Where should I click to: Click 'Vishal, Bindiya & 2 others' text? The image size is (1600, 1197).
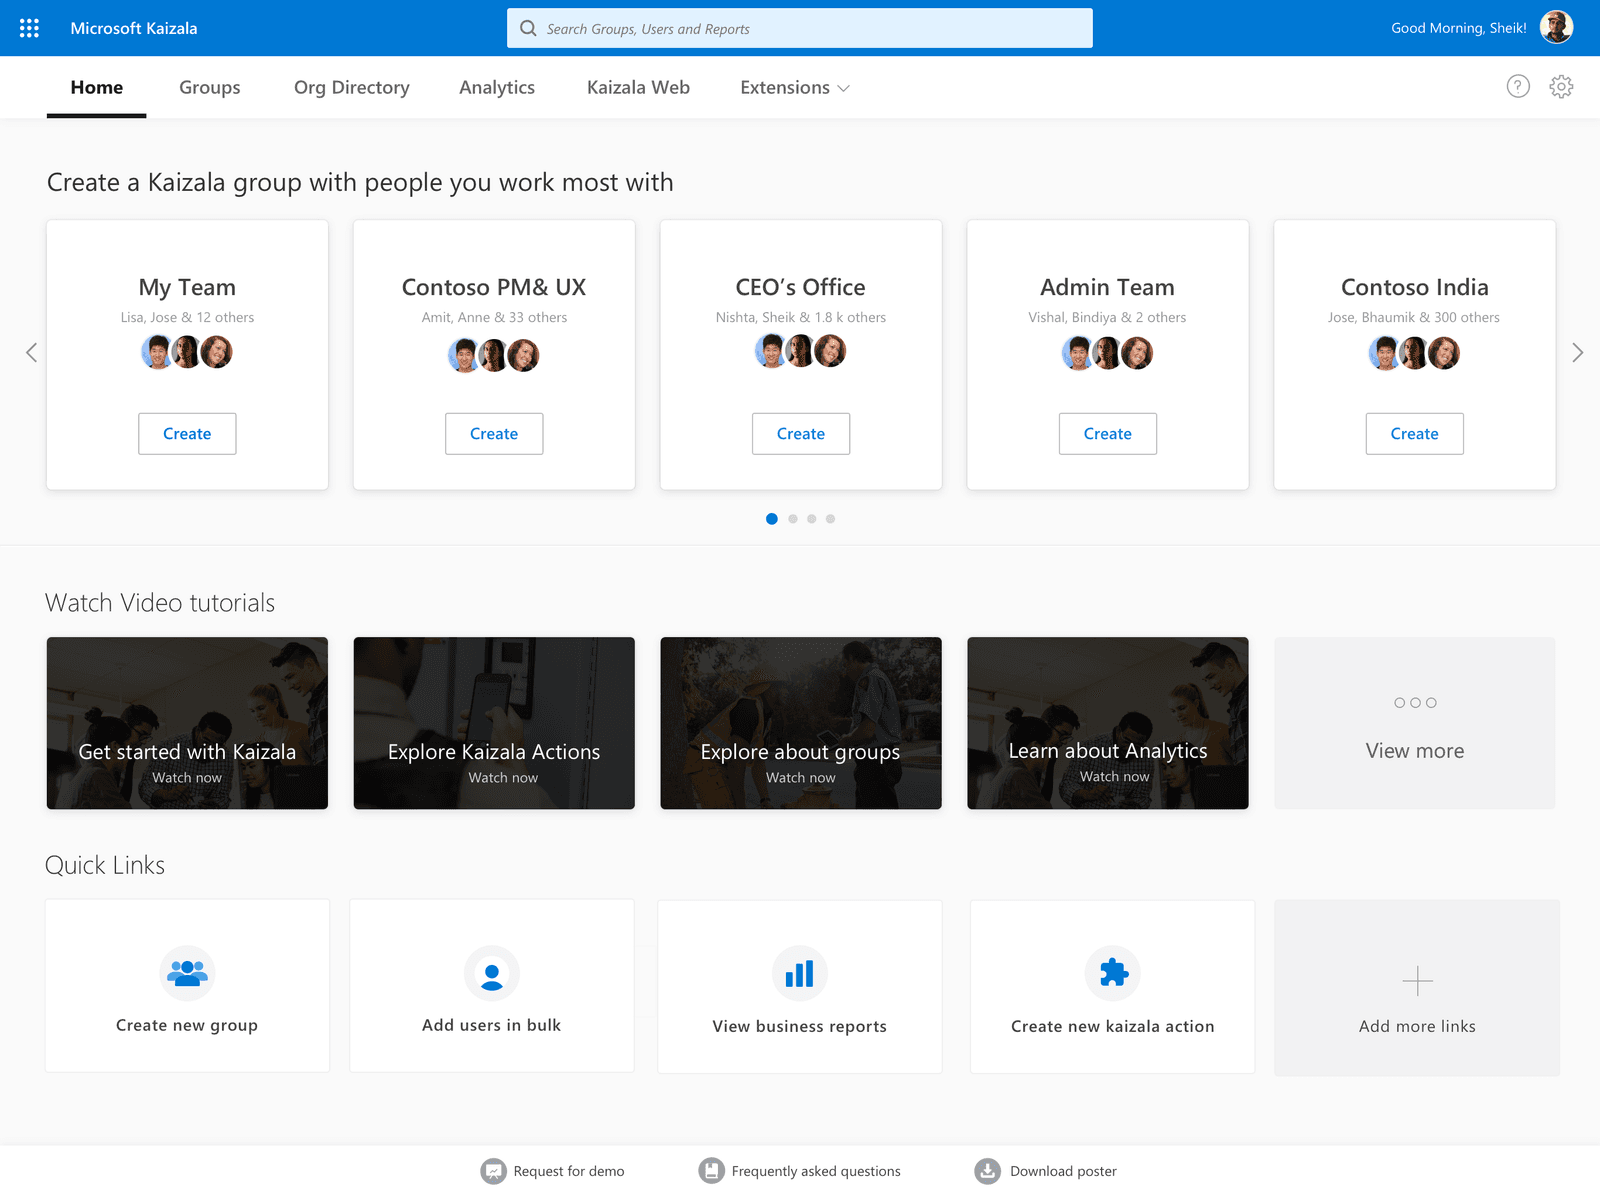point(1108,317)
